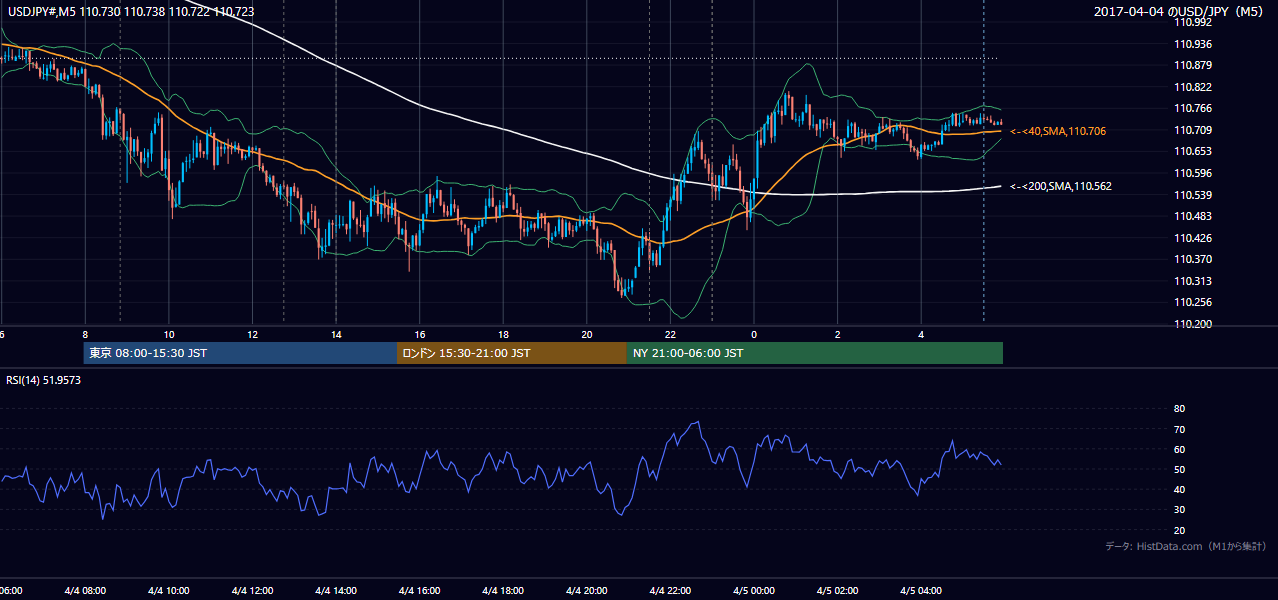The image size is (1278, 600).
Task: Click price level 110.766 on axis
Action: click(x=1193, y=108)
